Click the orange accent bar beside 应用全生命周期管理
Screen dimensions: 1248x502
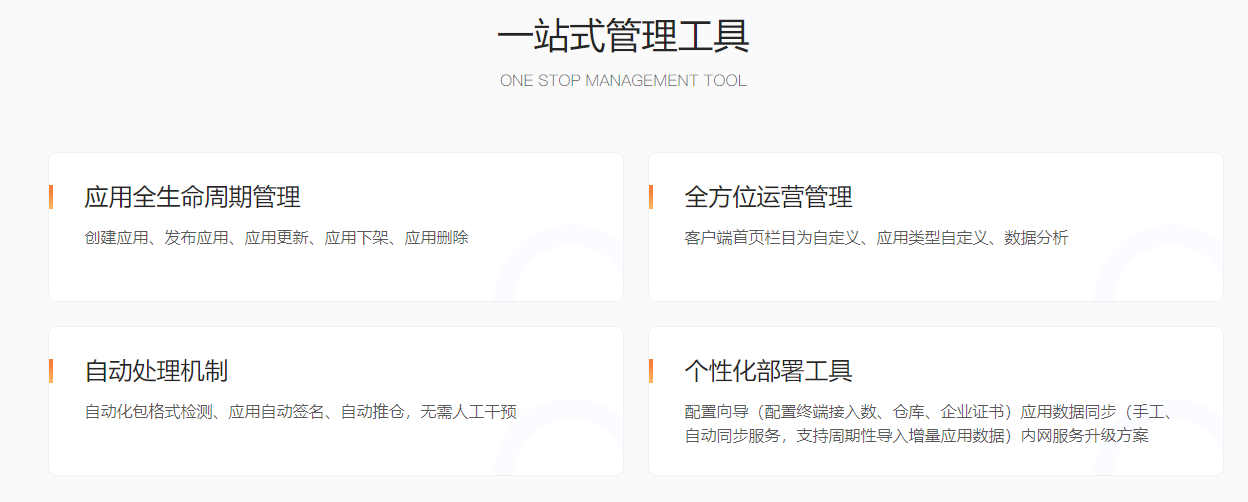pyautogui.click(x=50, y=197)
